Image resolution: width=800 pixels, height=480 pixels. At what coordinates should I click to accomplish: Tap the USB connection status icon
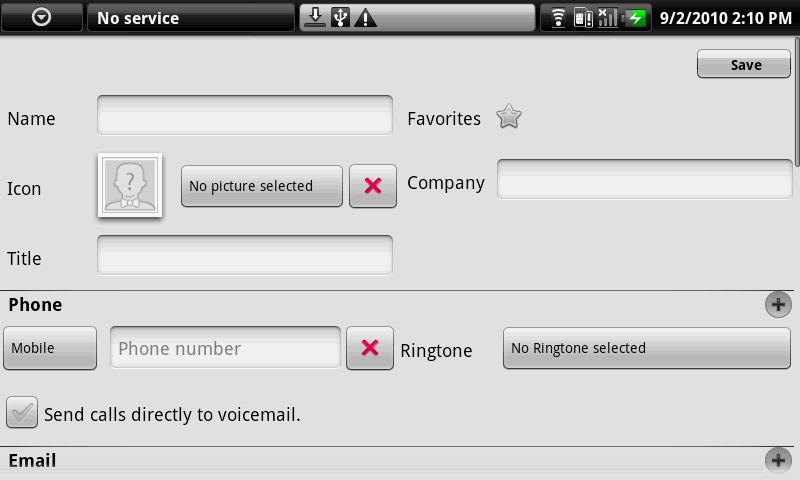(340, 17)
